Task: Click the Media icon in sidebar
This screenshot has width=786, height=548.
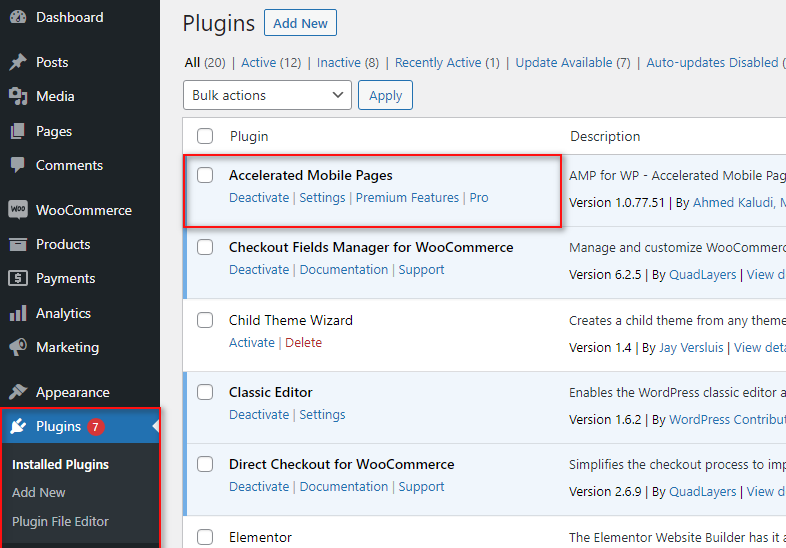Action: [x=18, y=96]
